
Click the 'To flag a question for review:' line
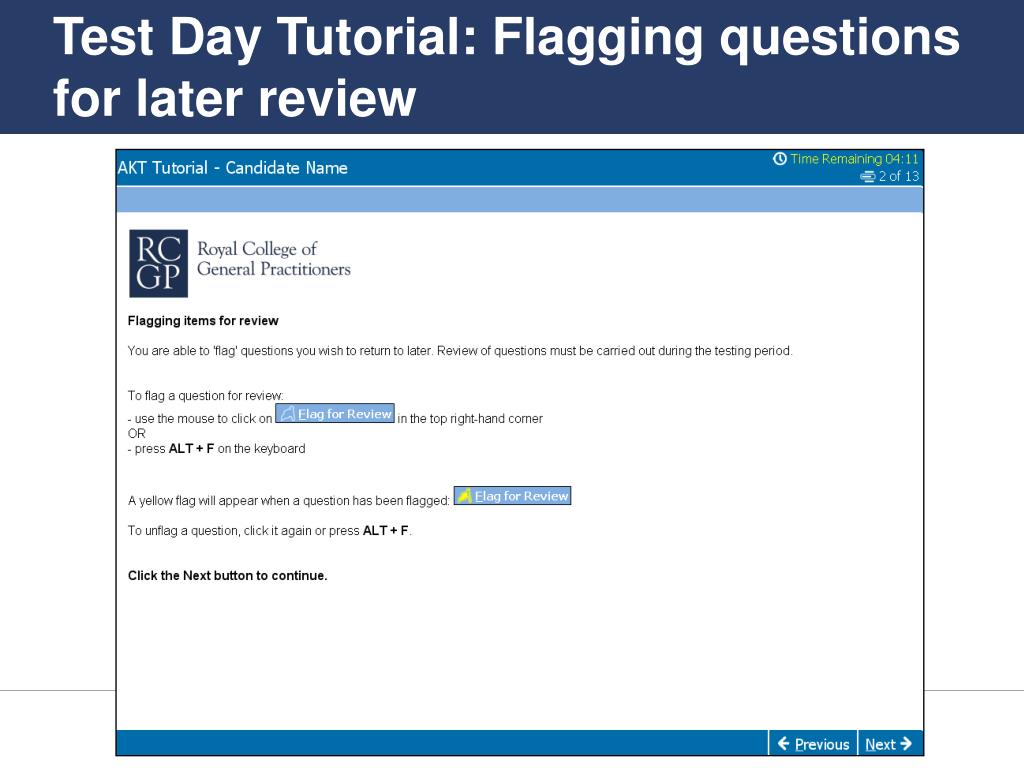tap(206, 396)
